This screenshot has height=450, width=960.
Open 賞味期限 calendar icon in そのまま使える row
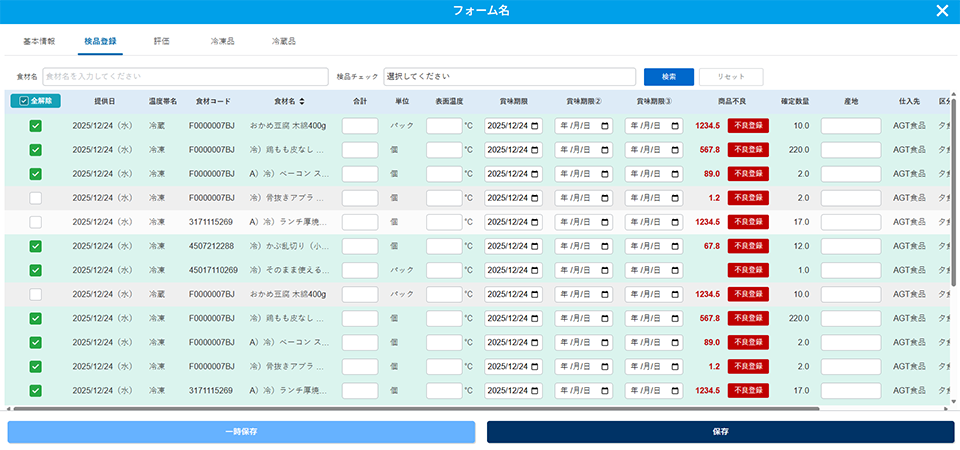pyautogui.click(x=535, y=270)
